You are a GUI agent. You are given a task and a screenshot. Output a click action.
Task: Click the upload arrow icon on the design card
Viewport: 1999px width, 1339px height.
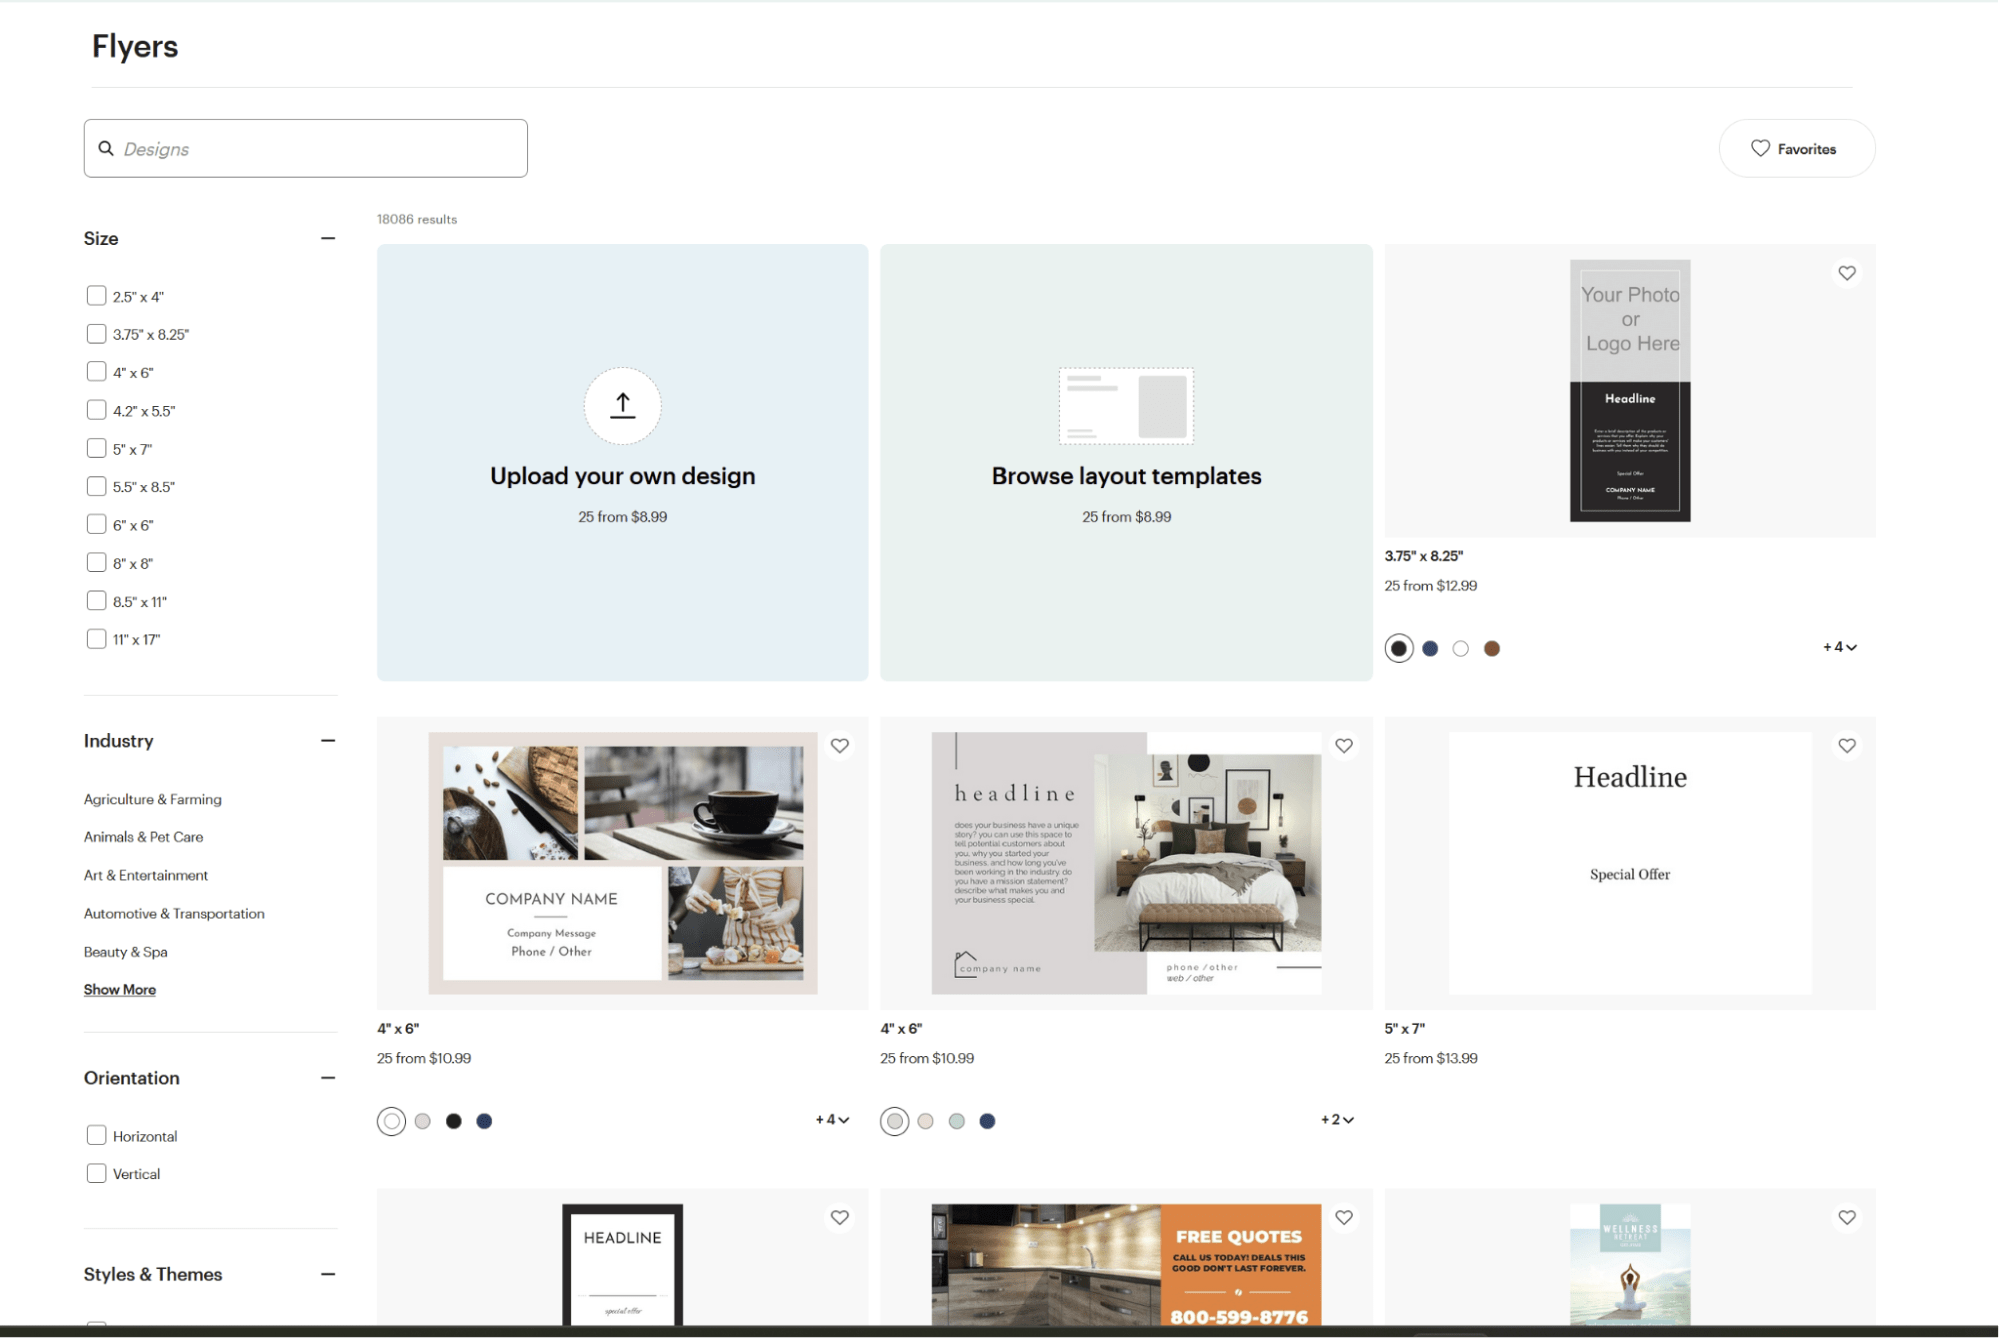click(x=621, y=406)
